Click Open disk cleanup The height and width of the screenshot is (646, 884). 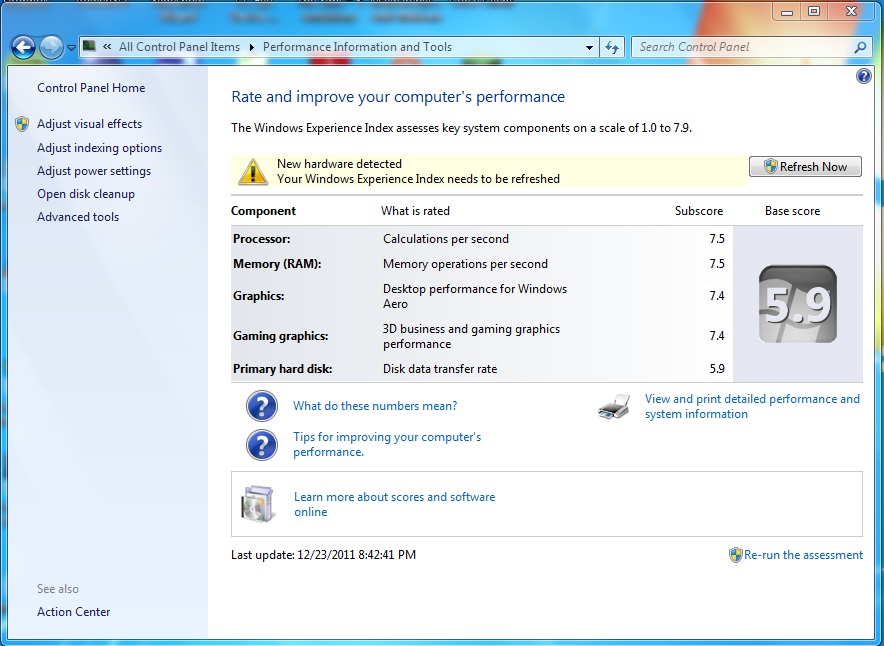[x=86, y=194]
